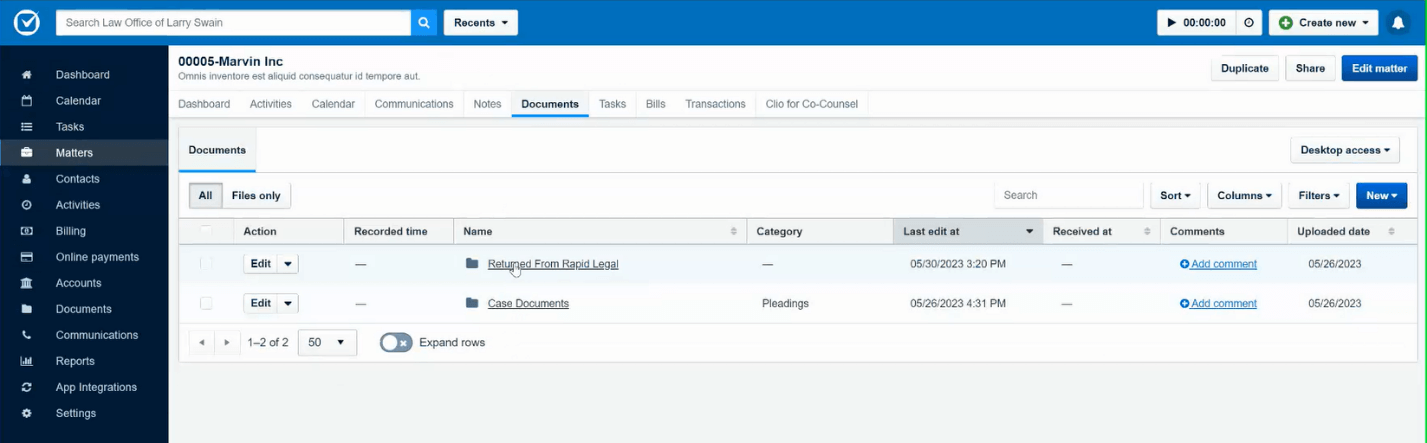This screenshot has height=443, width=1427.
Task: Toggle the Expand rows switch
Action: click(396, 342)
